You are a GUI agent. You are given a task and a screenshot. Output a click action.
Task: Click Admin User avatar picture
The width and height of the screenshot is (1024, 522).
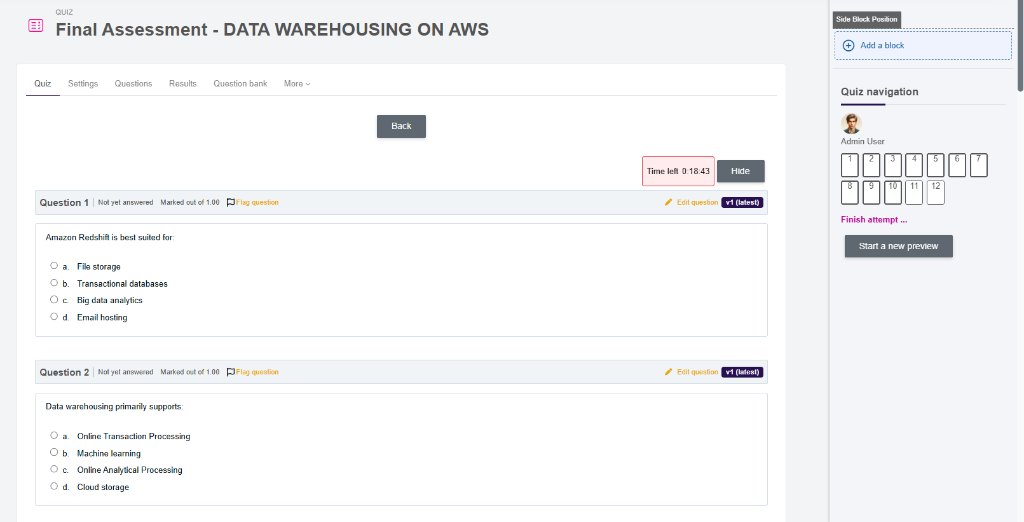click(x=851, y=123)
